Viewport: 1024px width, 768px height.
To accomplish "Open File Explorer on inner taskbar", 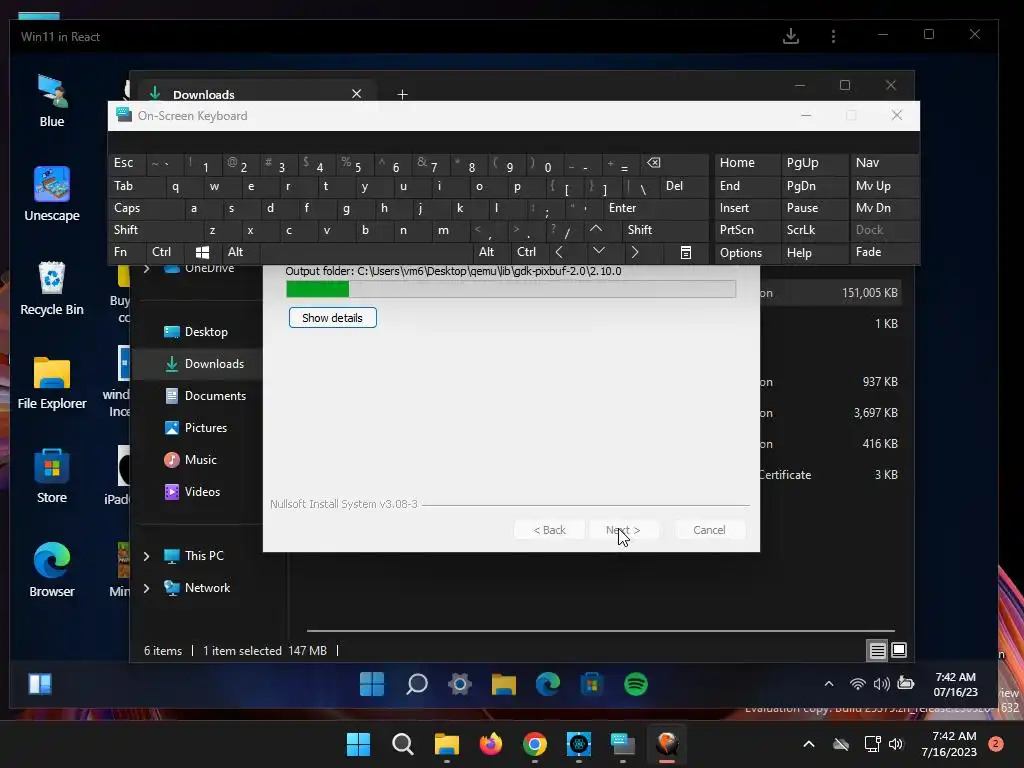I will 504,684.
